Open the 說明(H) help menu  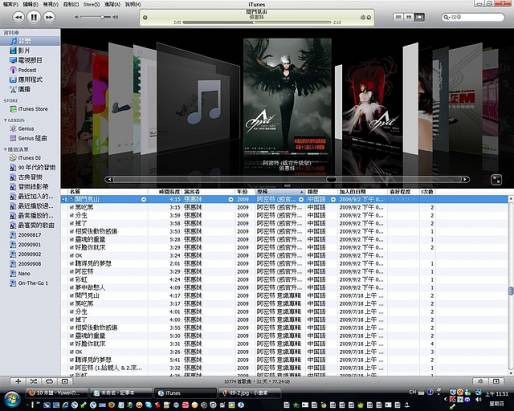[x=133, y=4]
